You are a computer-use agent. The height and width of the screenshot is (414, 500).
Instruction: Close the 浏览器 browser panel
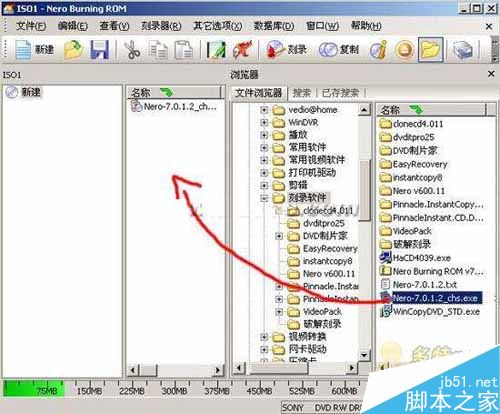pyautogui.click(x=491, y=74)
